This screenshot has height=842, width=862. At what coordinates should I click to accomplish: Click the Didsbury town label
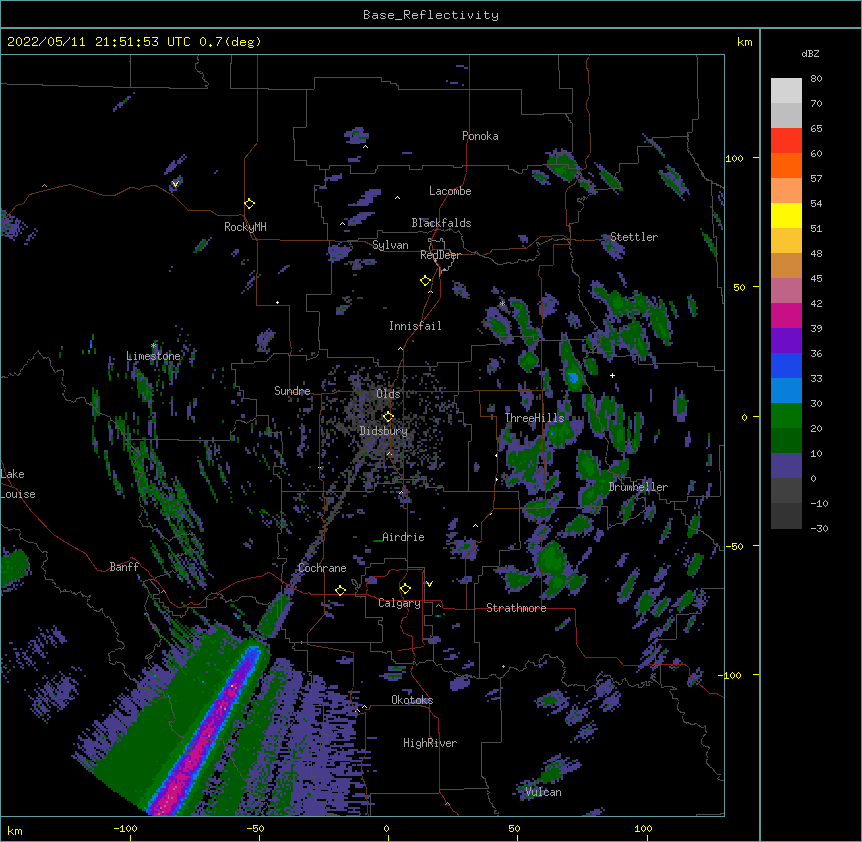click(384, 431)
